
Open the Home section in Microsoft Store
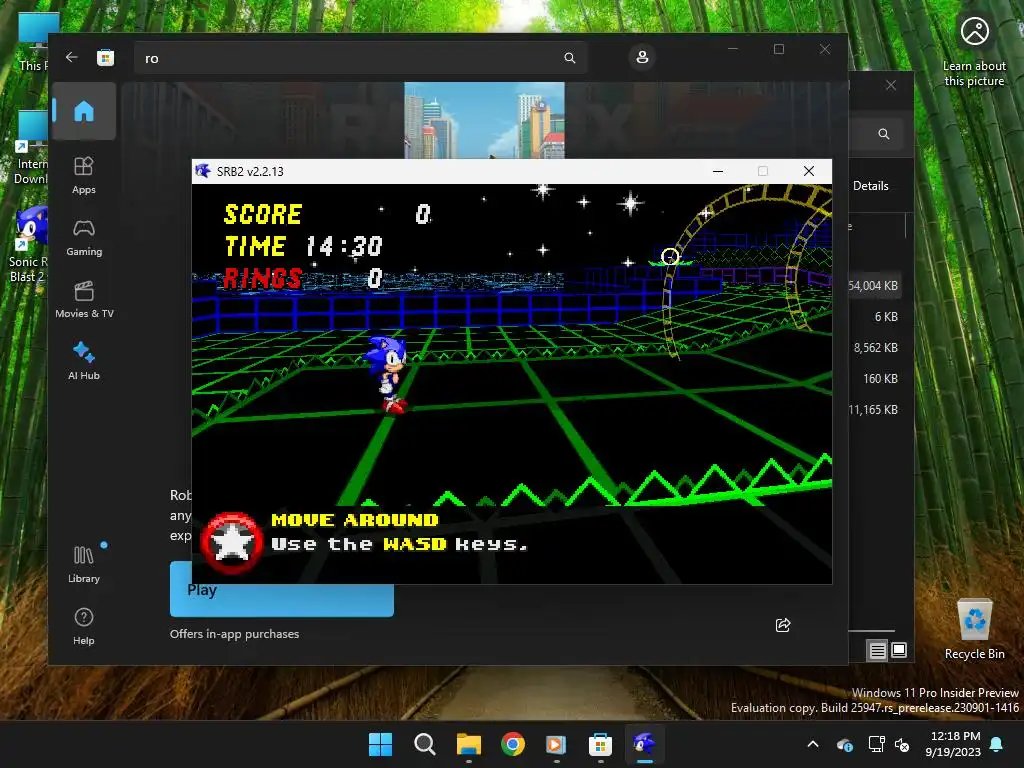(84, 111)
